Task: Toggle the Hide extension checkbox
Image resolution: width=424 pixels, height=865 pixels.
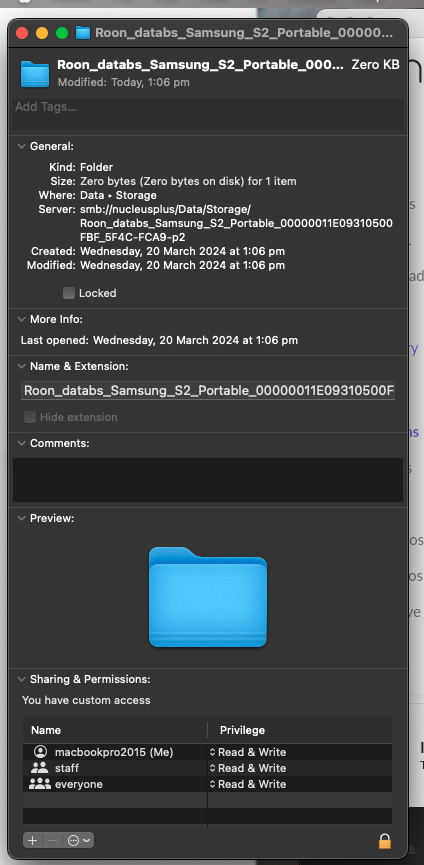Action: 30,417
